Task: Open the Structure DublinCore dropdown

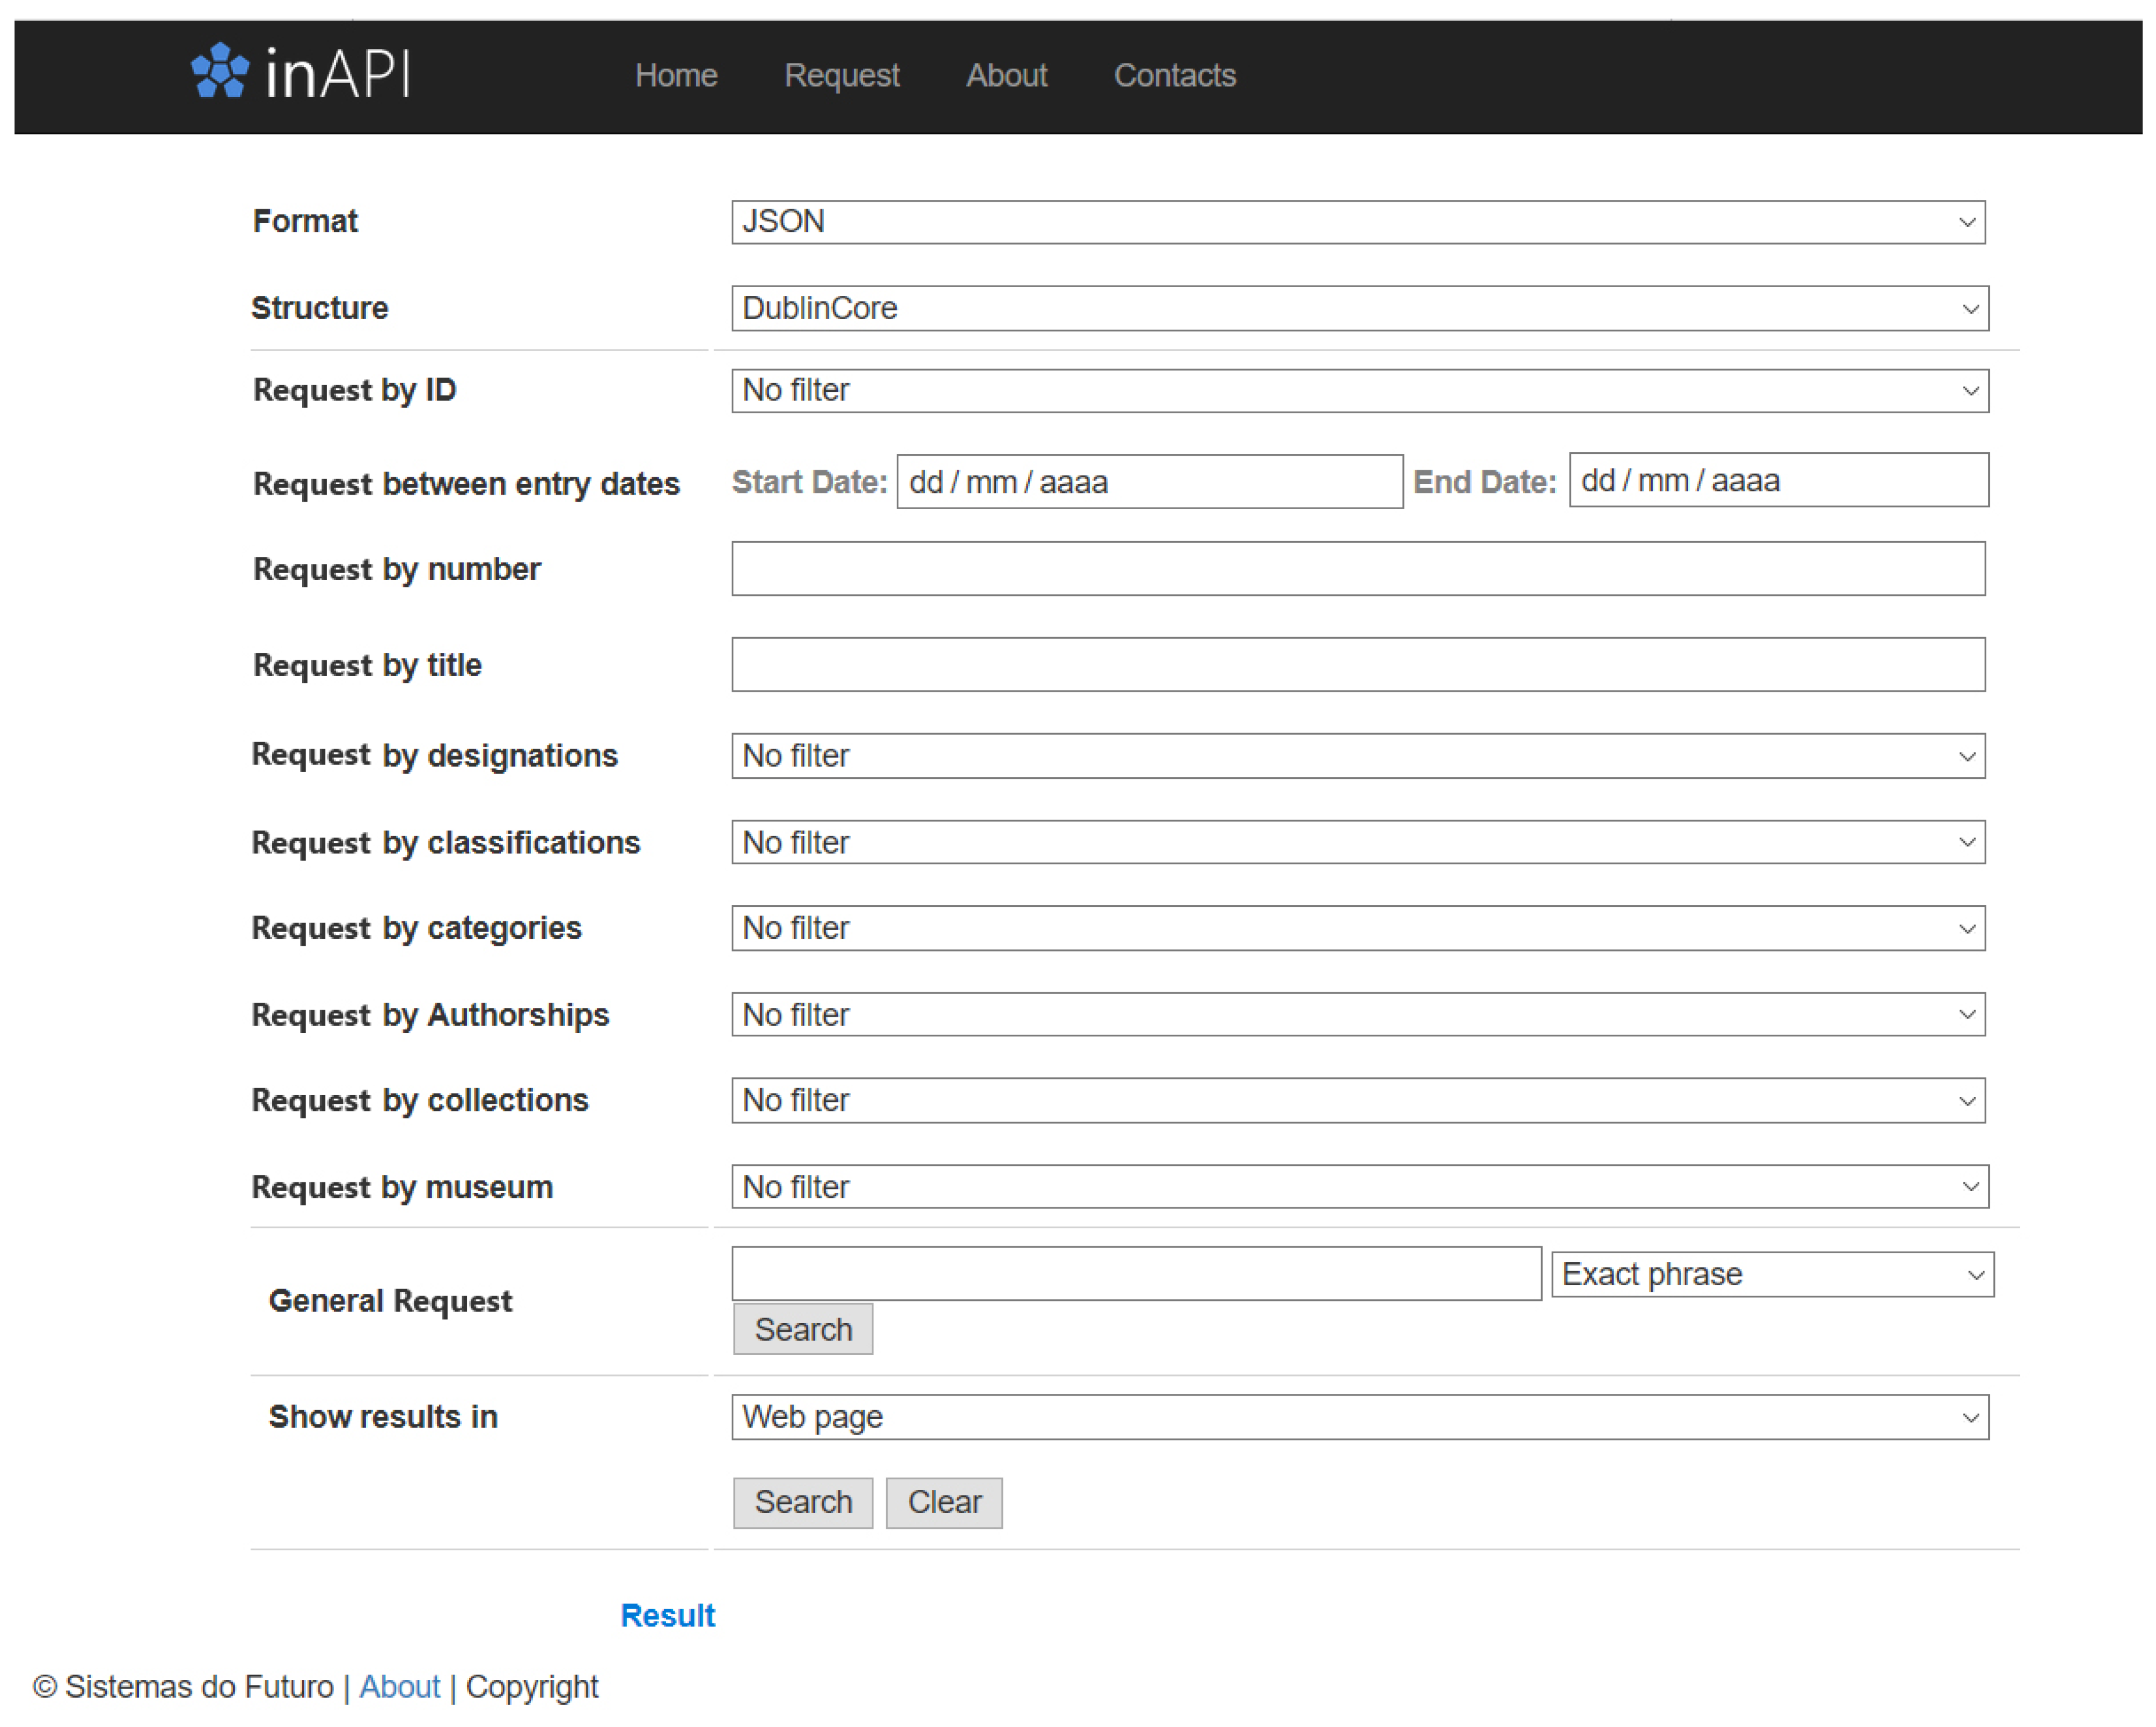Action: pyautogui.click(x=1359, y=308)
